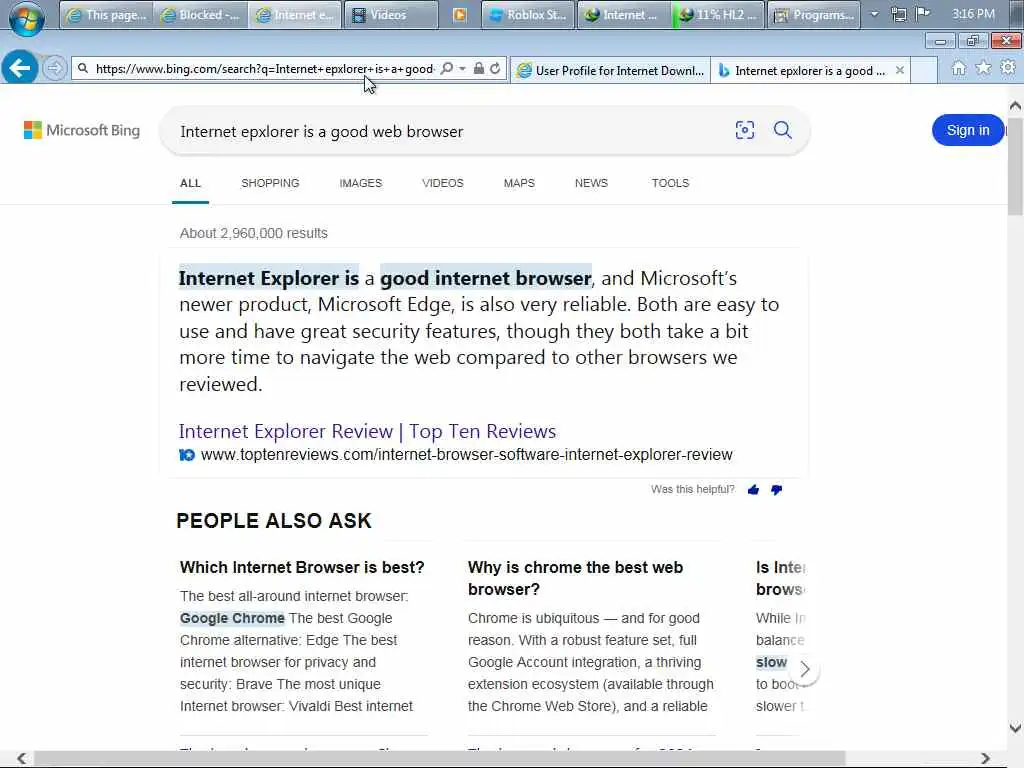Click the Sign in button

967,130
